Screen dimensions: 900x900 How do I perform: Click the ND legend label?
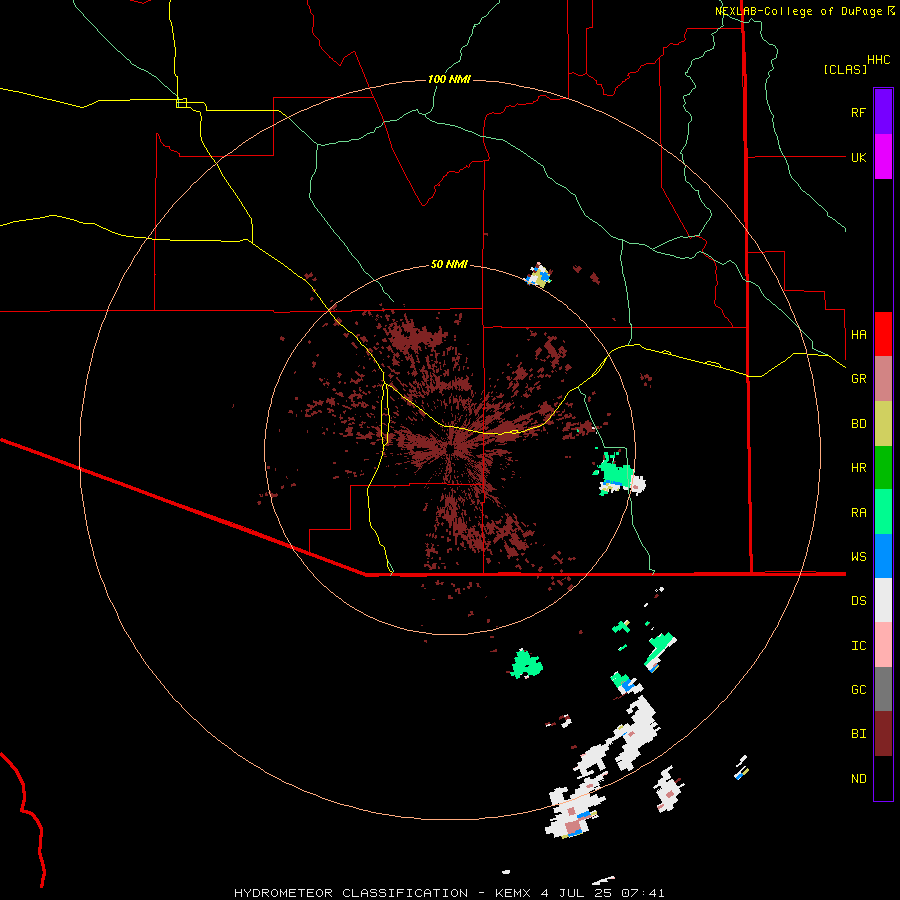coord(858,778)
